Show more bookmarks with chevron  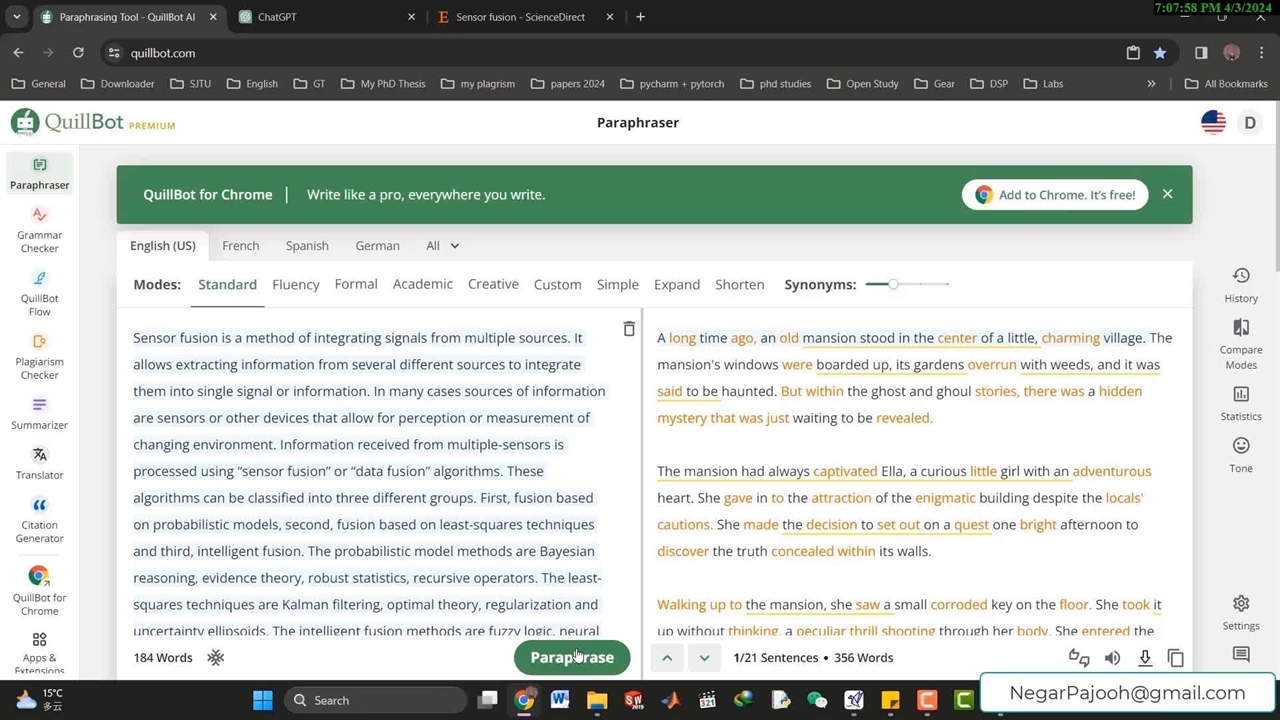pyautogui.click(x=1151, y=84)
